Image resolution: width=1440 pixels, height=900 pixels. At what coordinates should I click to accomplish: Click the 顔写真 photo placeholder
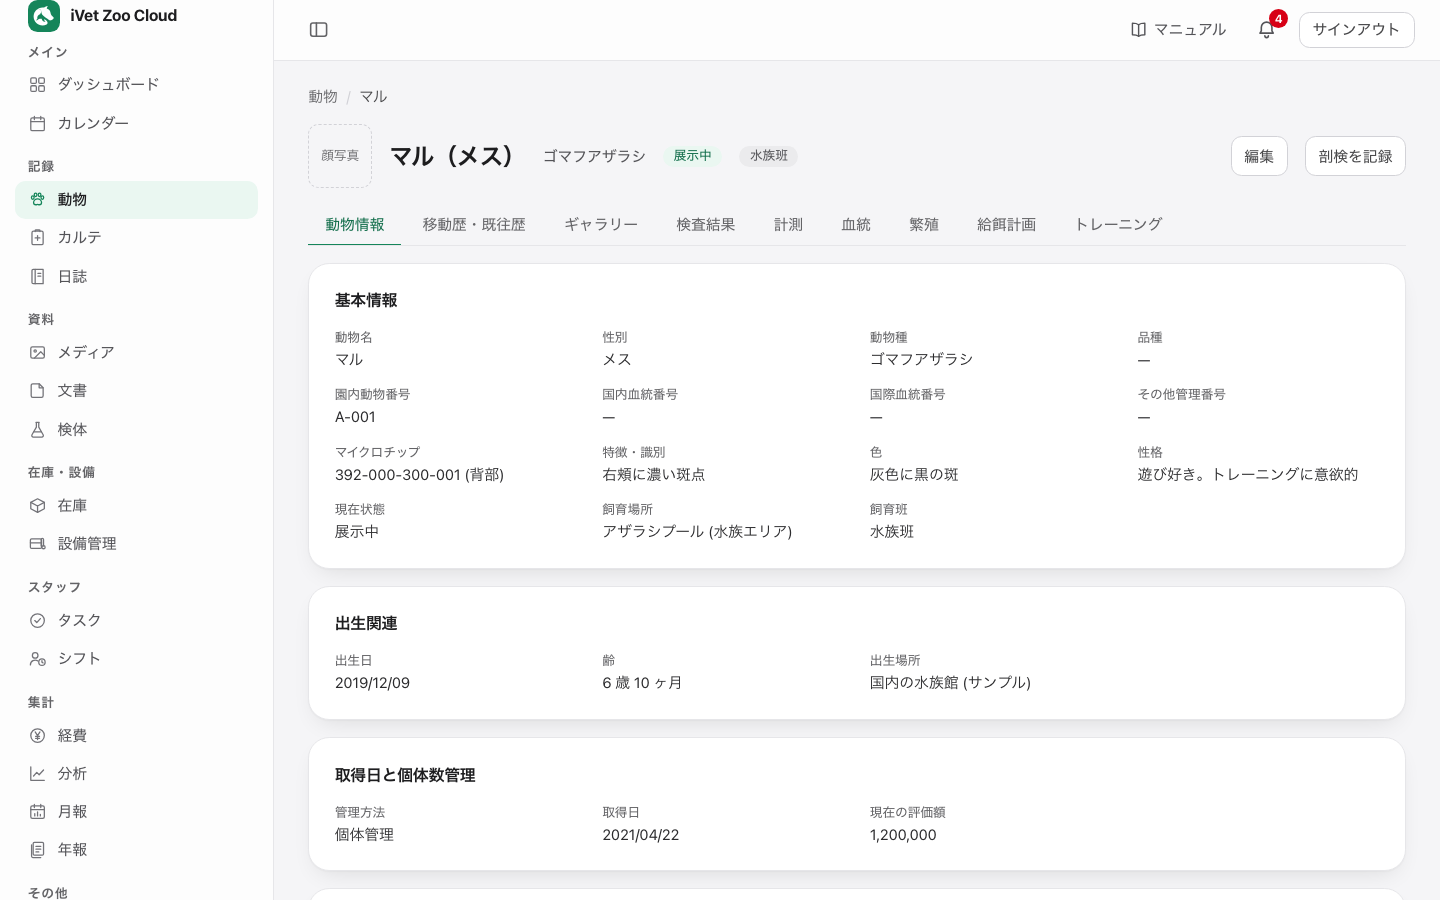[x=340, y=156]
